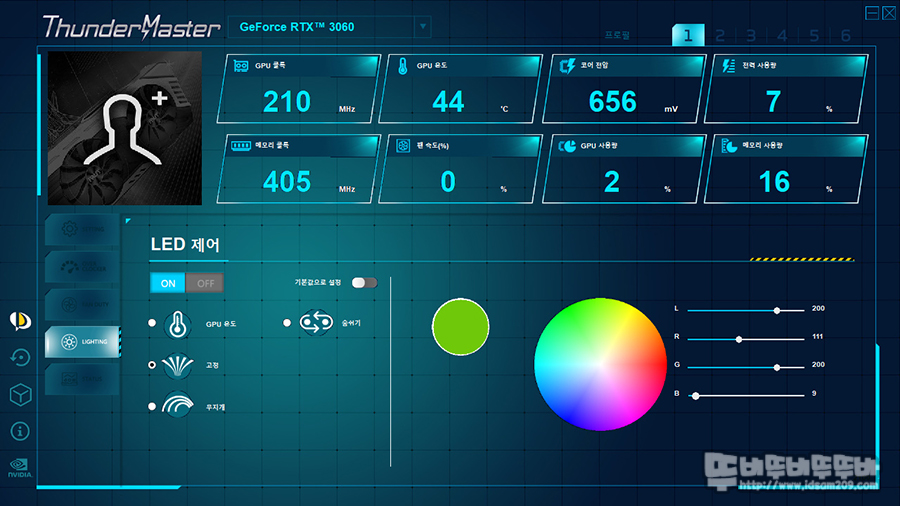Click the breathing mode arrows icon
This screenshot has width=900, height=506.
pos(316,323)
